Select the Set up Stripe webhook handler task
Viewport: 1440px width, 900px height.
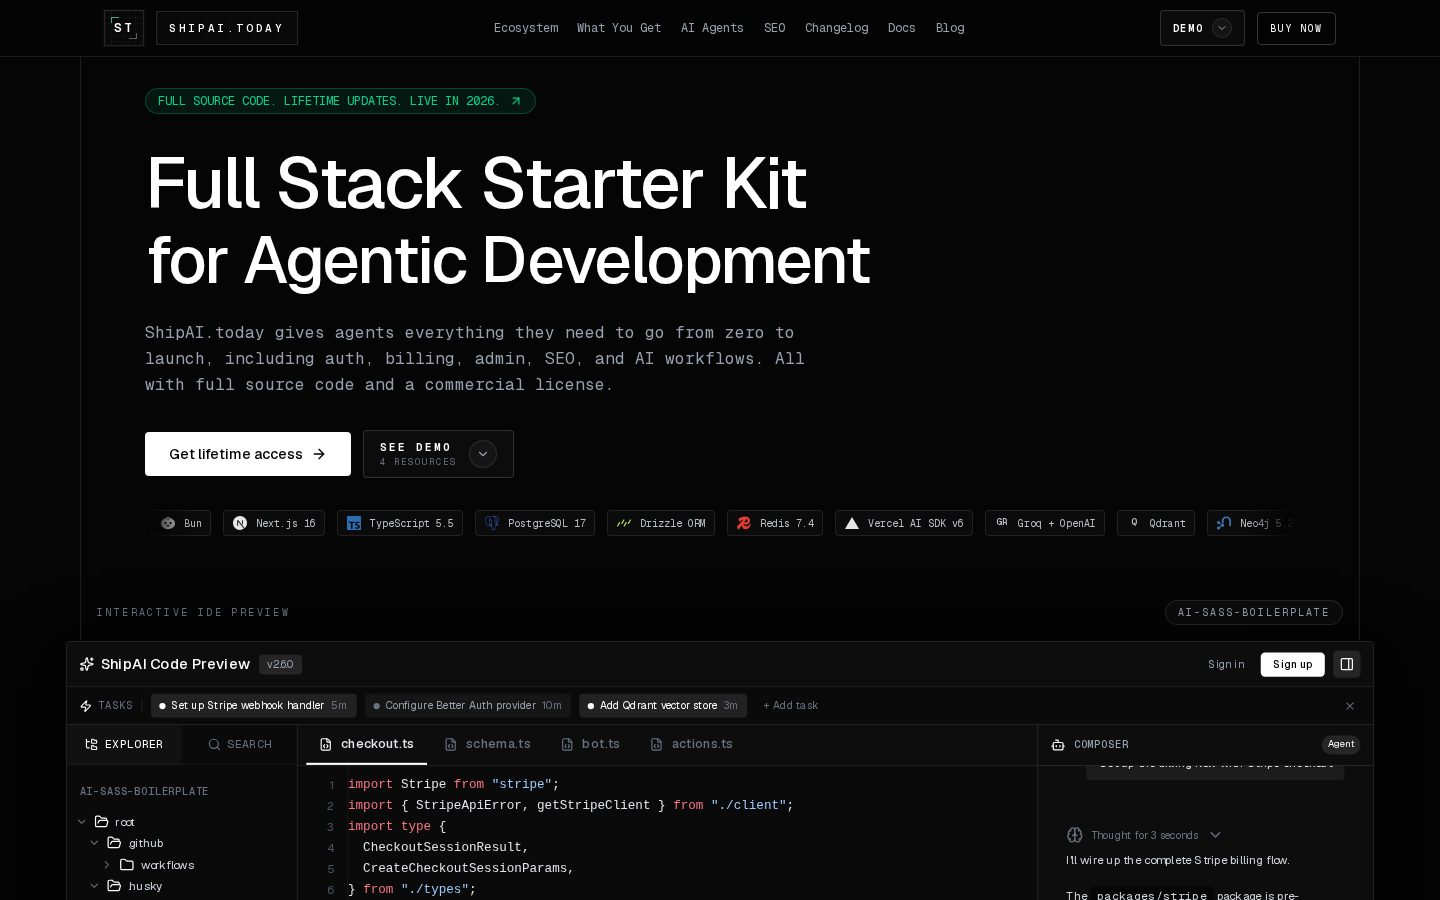[x=253, y=706]
